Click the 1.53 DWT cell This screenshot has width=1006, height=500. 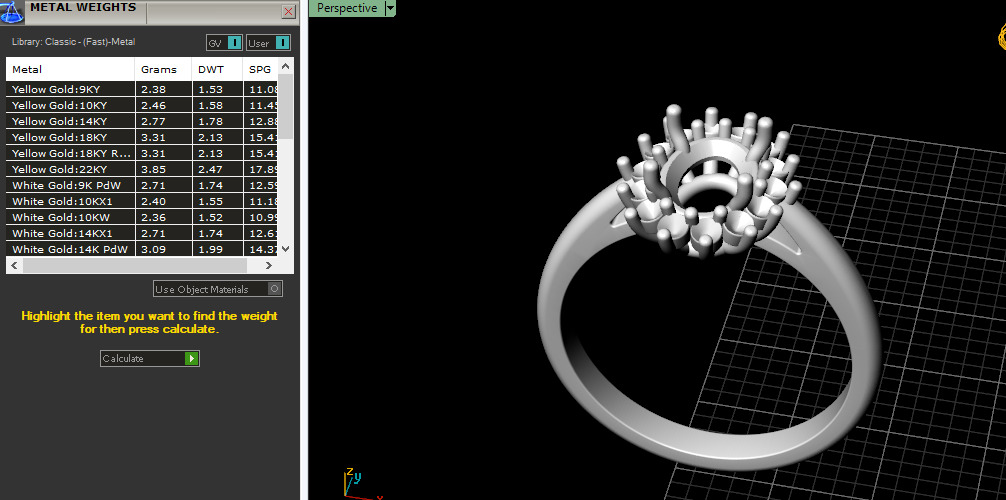tap(217, 89)
